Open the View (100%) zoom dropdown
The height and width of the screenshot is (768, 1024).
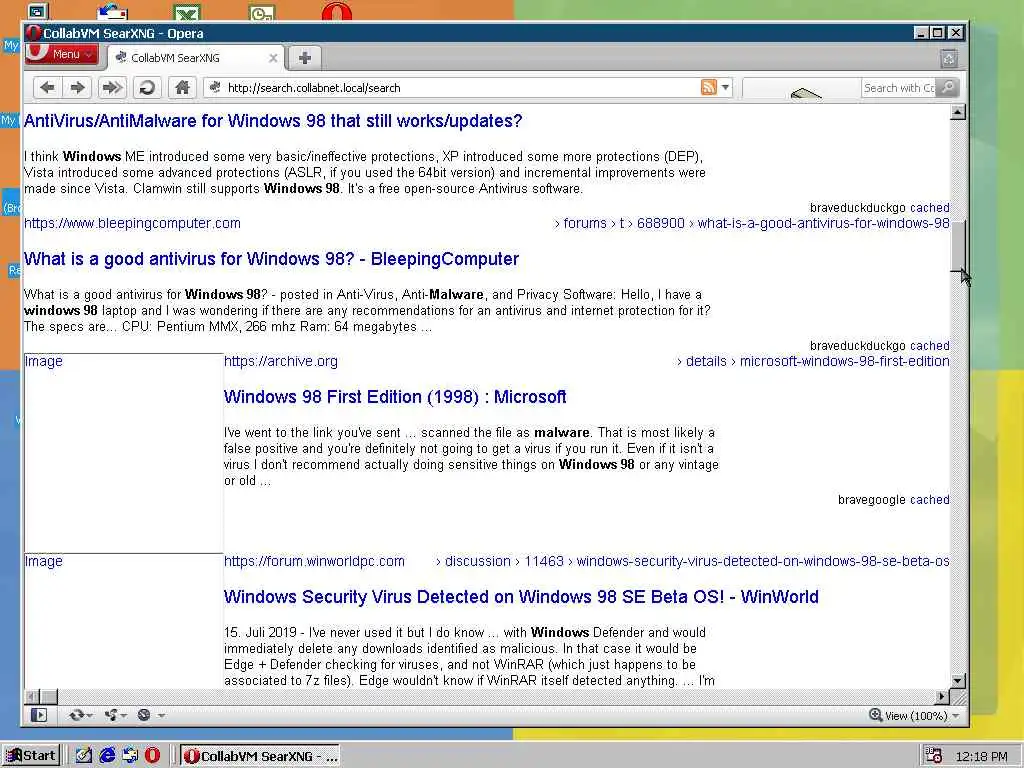point(921,716)
